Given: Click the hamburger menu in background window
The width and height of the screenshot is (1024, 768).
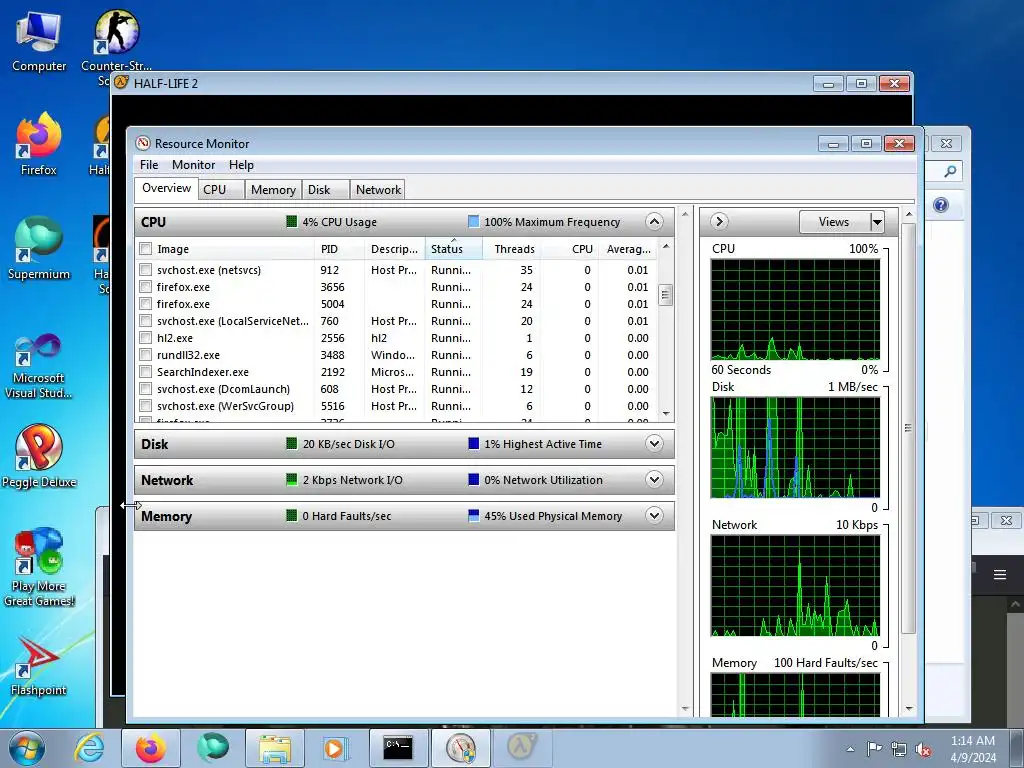Looking at the screenshot, I should [1000, 575].
